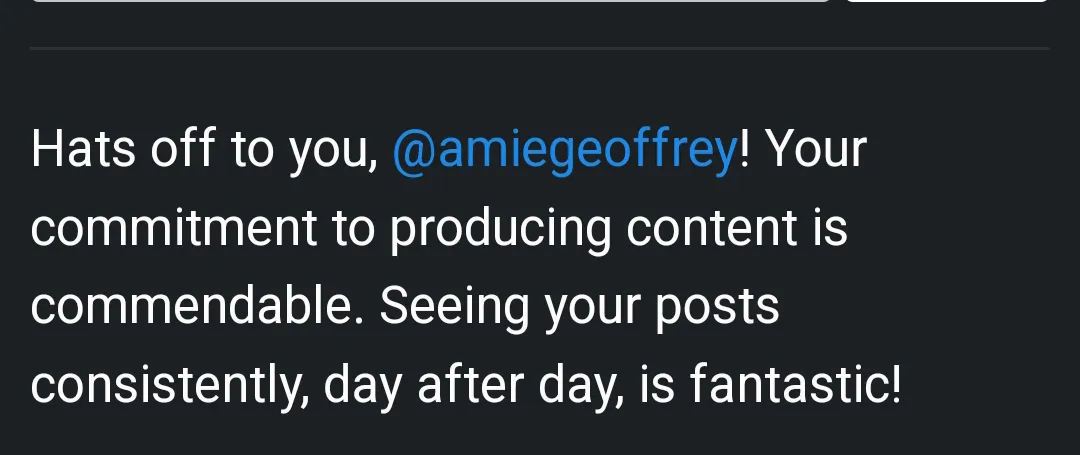Click the white button edge at top right
The image size is (1080, 455).
947,1
